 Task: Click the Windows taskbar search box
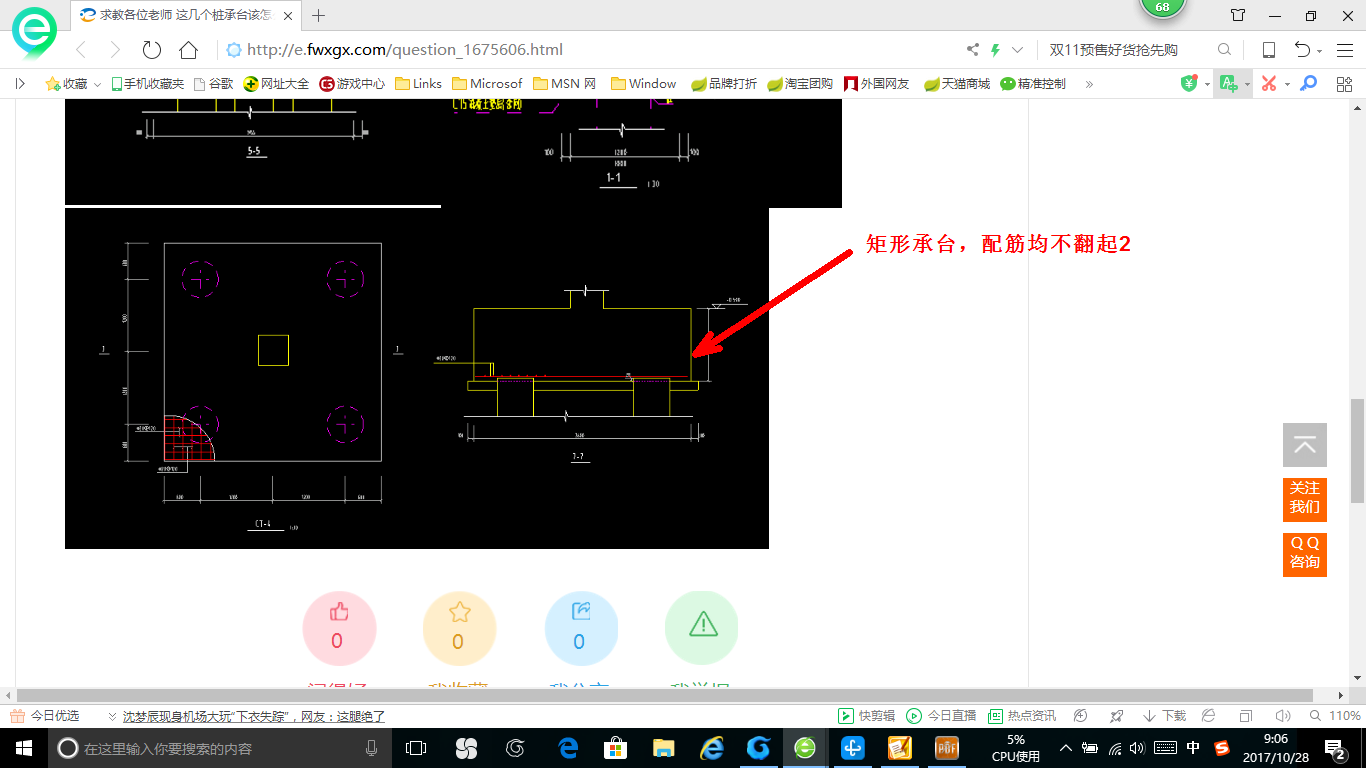219,748
